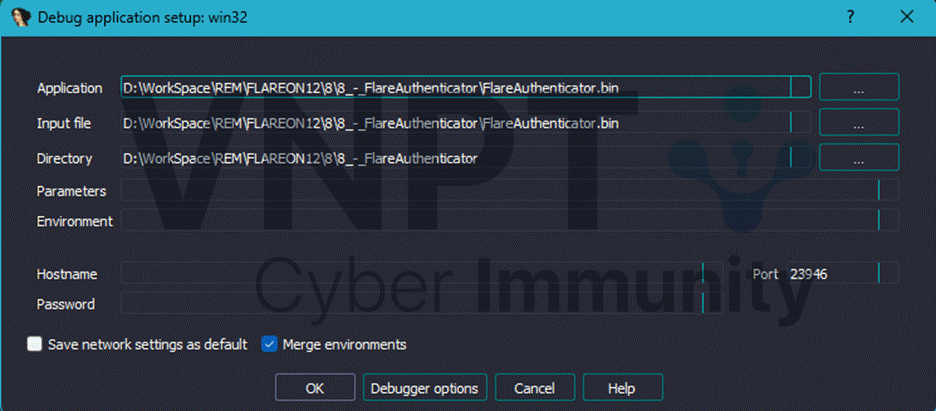Open the Port dropdown arrow
This screenshot has height=411, width=936.
[x=888, y=273]
